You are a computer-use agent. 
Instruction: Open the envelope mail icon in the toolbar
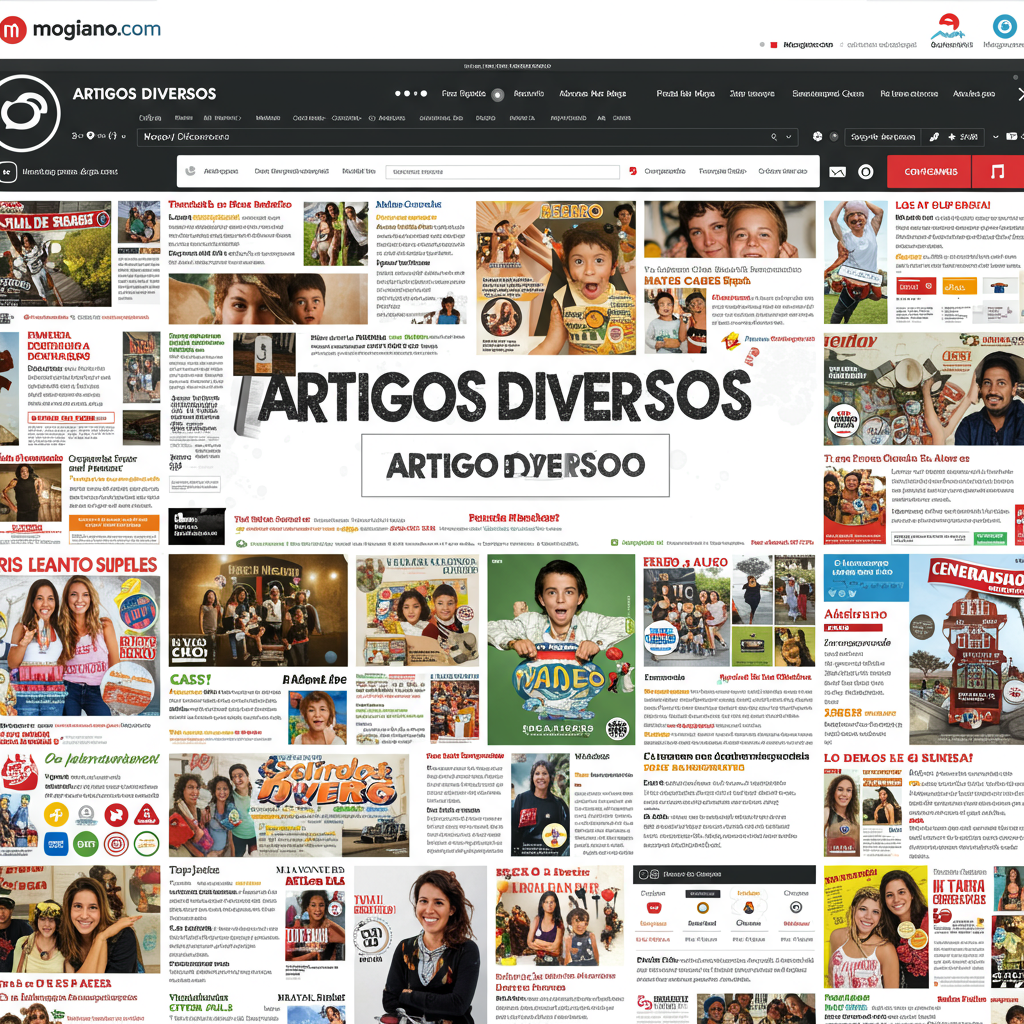837,171
